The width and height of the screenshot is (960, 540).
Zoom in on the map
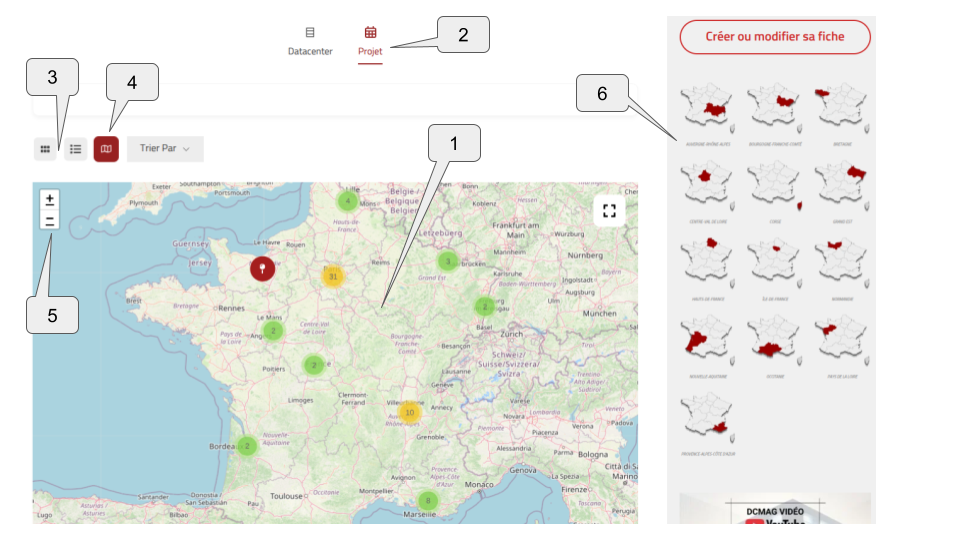tap(50, 200)
